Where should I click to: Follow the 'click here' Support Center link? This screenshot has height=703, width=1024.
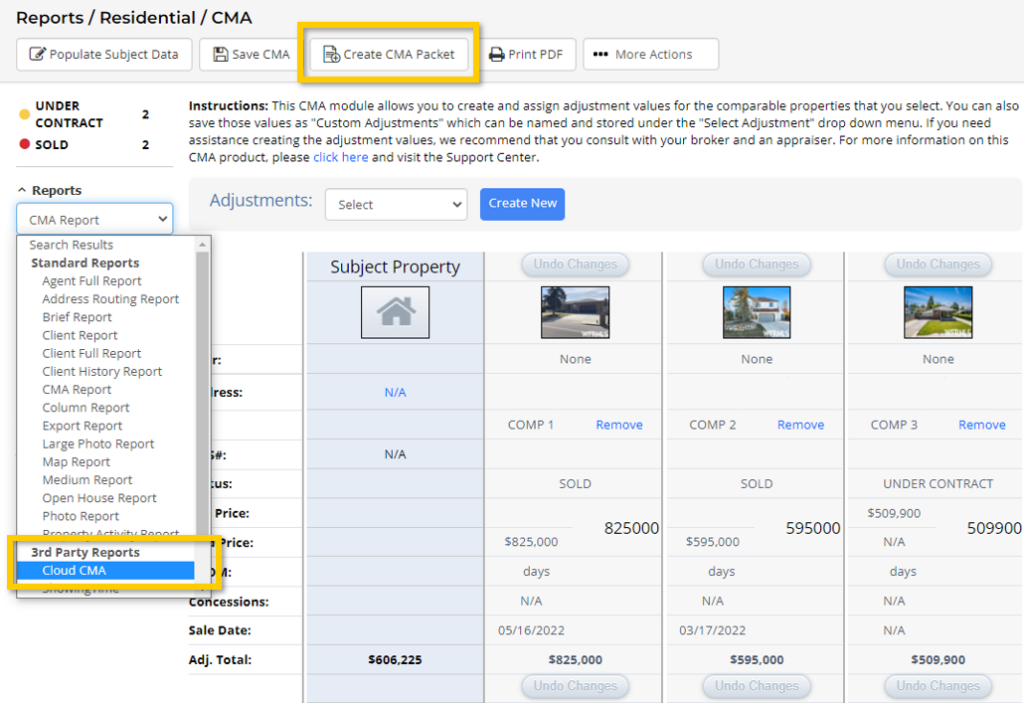[x=340, y=157]
